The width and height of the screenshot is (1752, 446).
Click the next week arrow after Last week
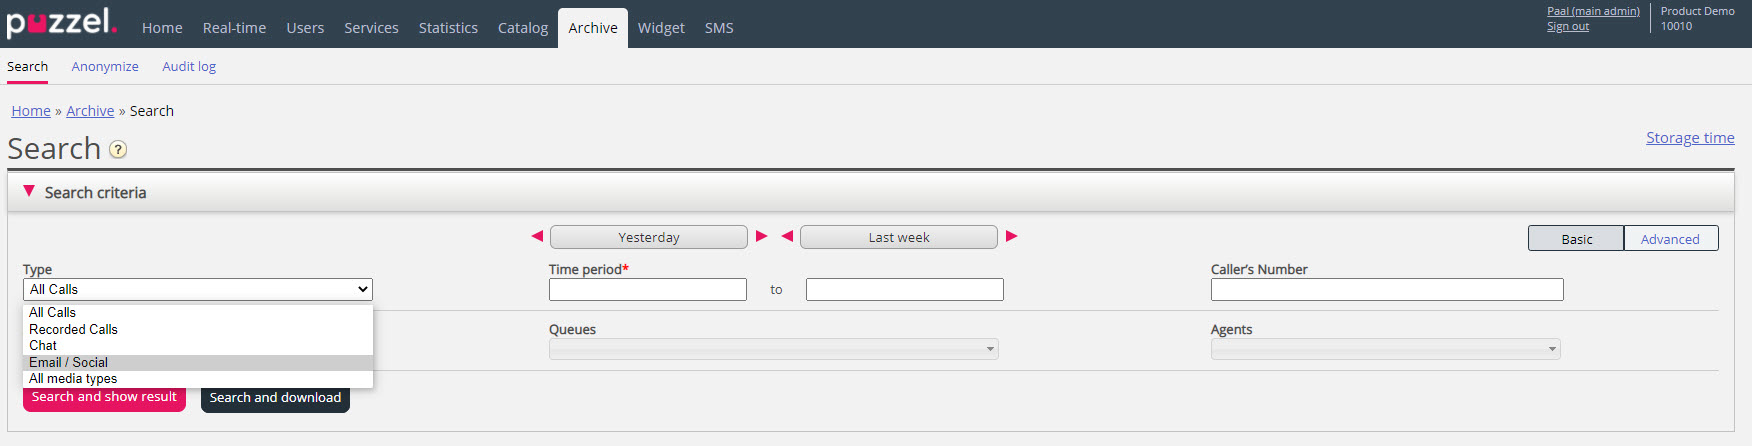pyautogui.click(x=1012, y=236)
